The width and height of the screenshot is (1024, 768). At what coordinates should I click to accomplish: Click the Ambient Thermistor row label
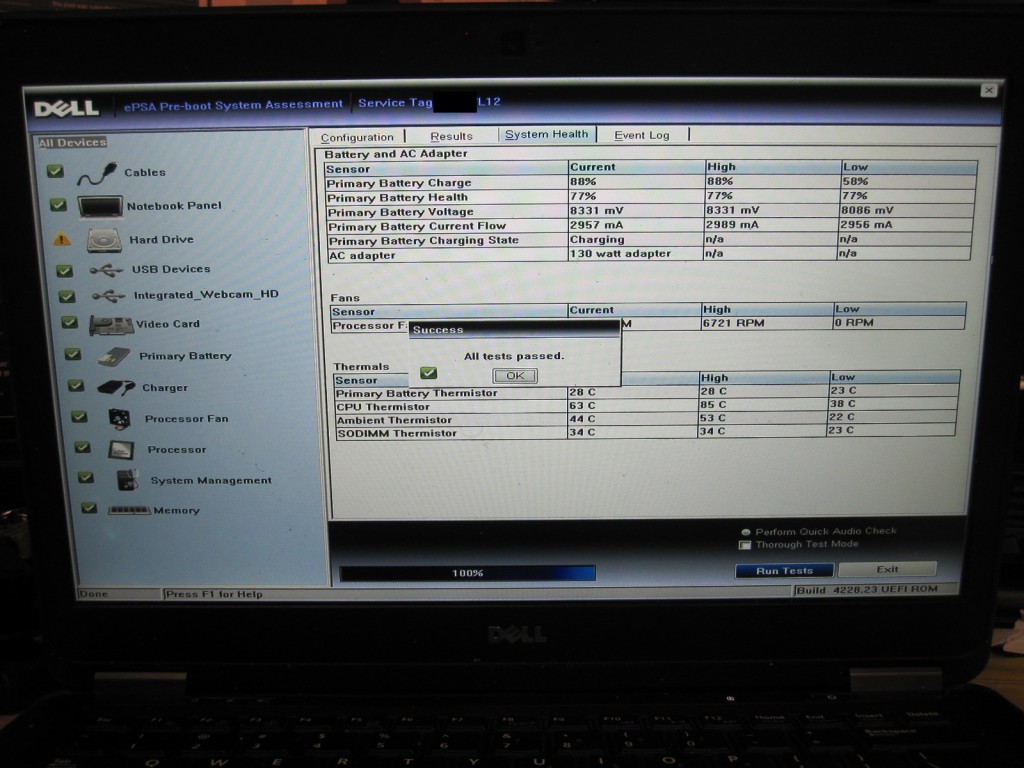394,421
